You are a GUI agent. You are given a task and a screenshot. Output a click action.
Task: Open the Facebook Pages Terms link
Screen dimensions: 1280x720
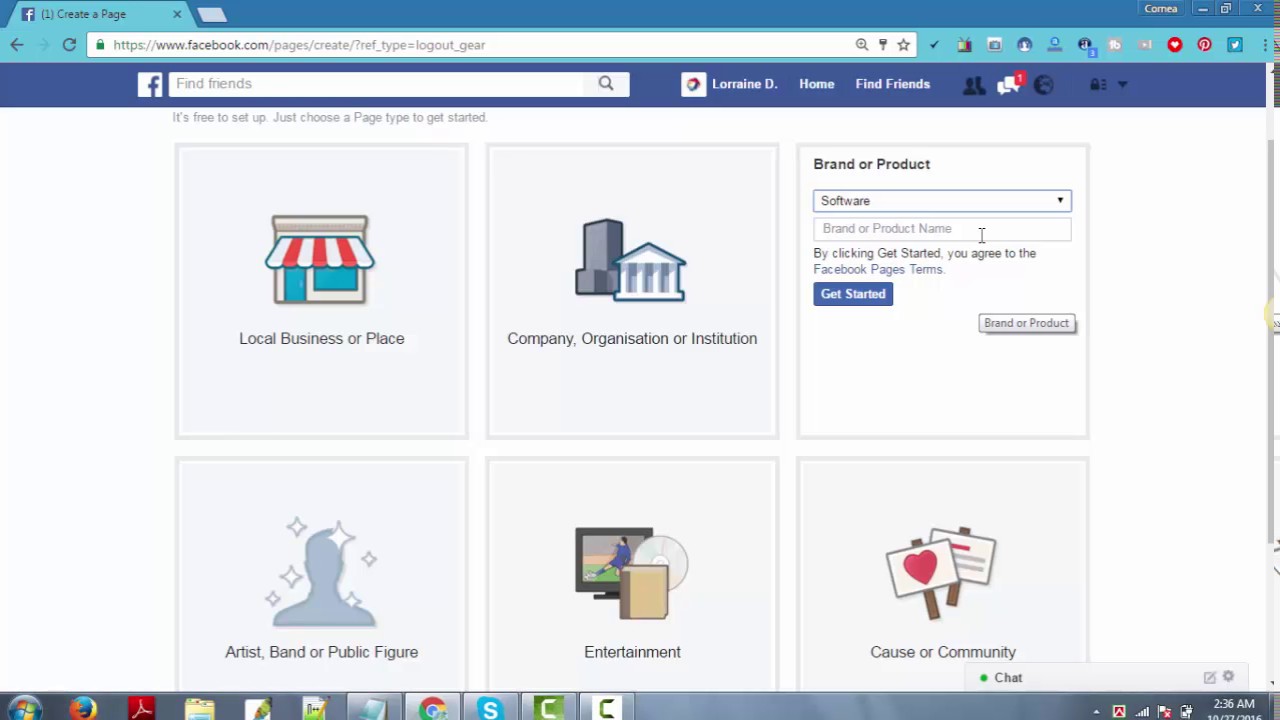[878, 269]
